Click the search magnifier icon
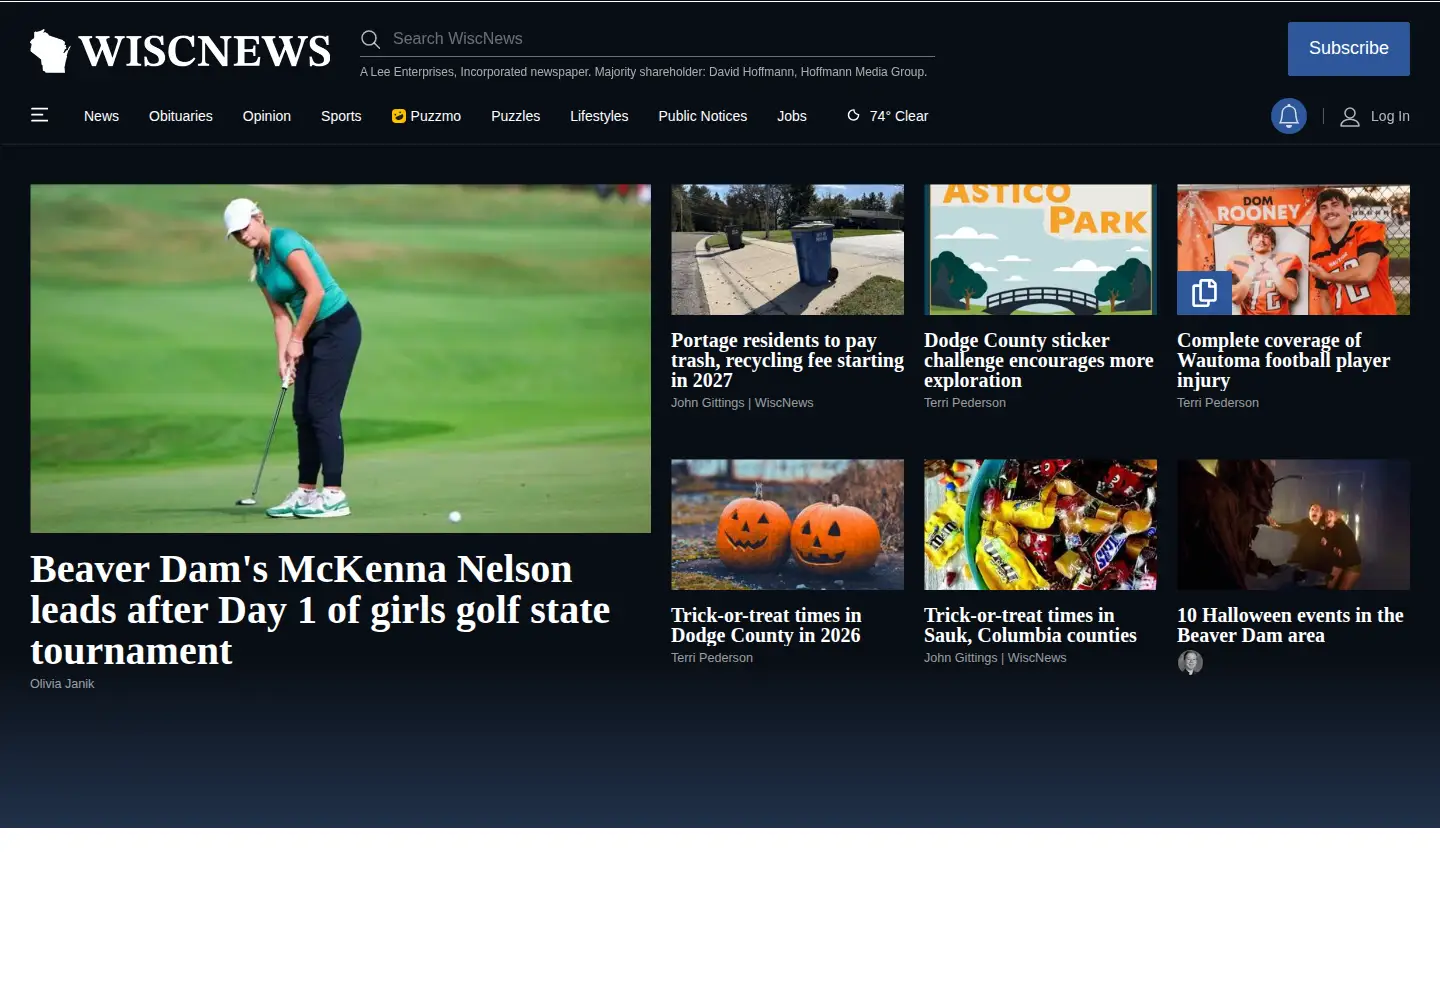This screenshot has width=1440, height=1000. click(370, 39)
